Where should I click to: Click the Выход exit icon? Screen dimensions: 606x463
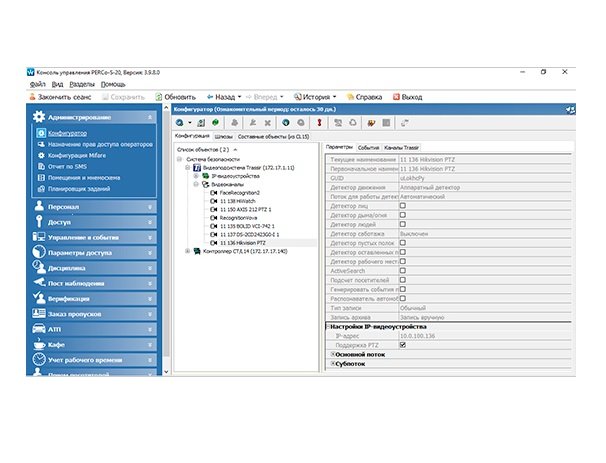394,97
